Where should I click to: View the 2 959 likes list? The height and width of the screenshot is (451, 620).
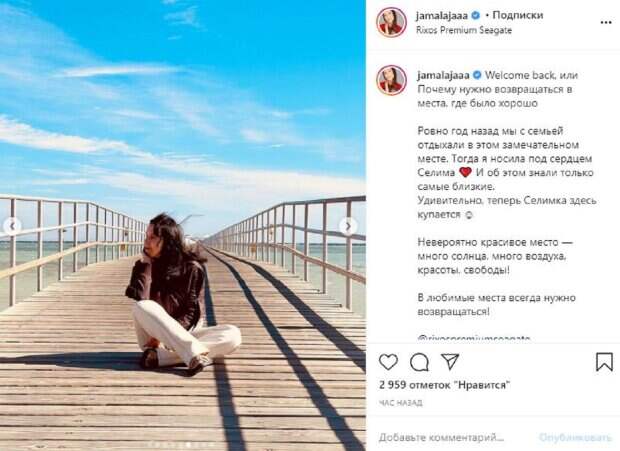(x=444, y=385)
